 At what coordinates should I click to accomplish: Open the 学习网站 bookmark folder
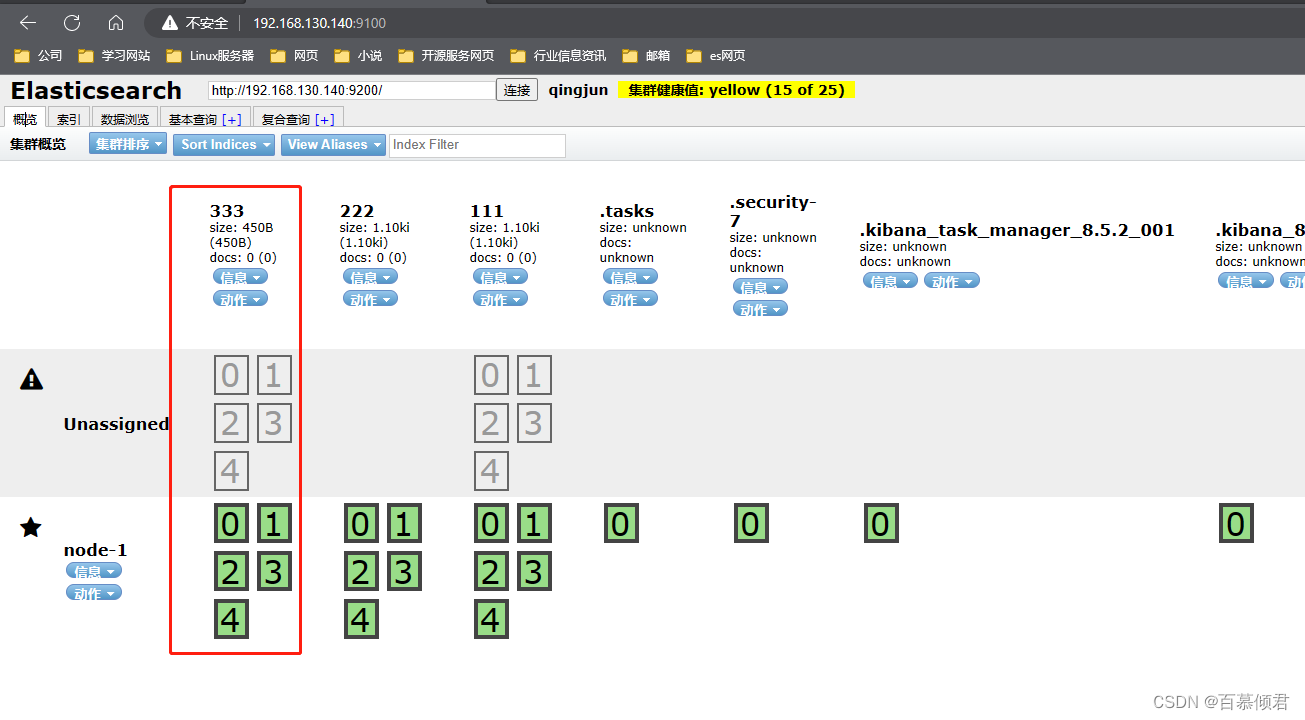[115, 56]
